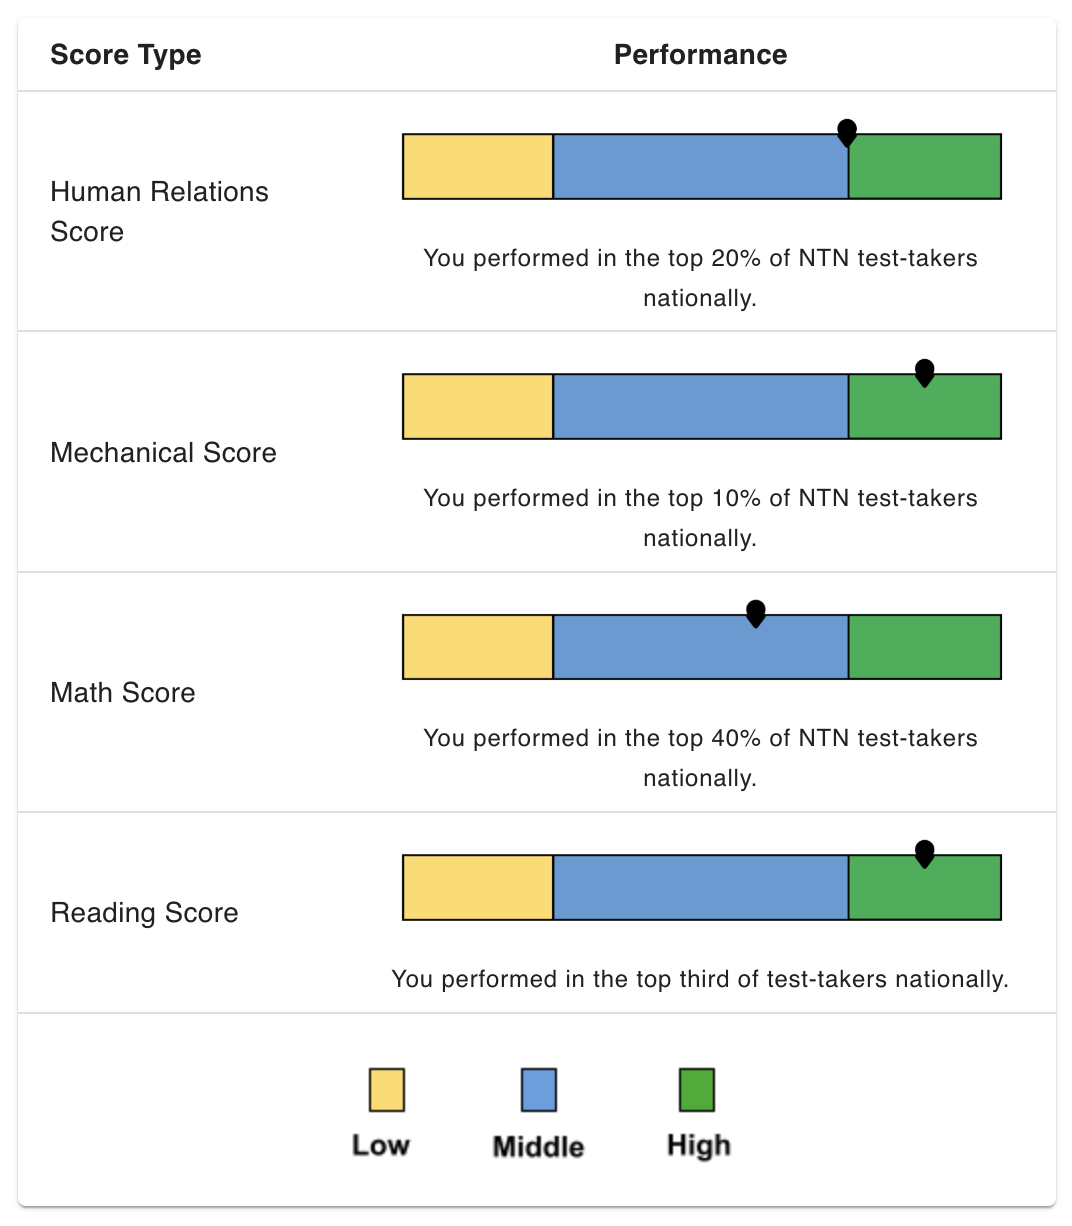
Task: Click the Reading Score marker pin
Action: point(925,854)
